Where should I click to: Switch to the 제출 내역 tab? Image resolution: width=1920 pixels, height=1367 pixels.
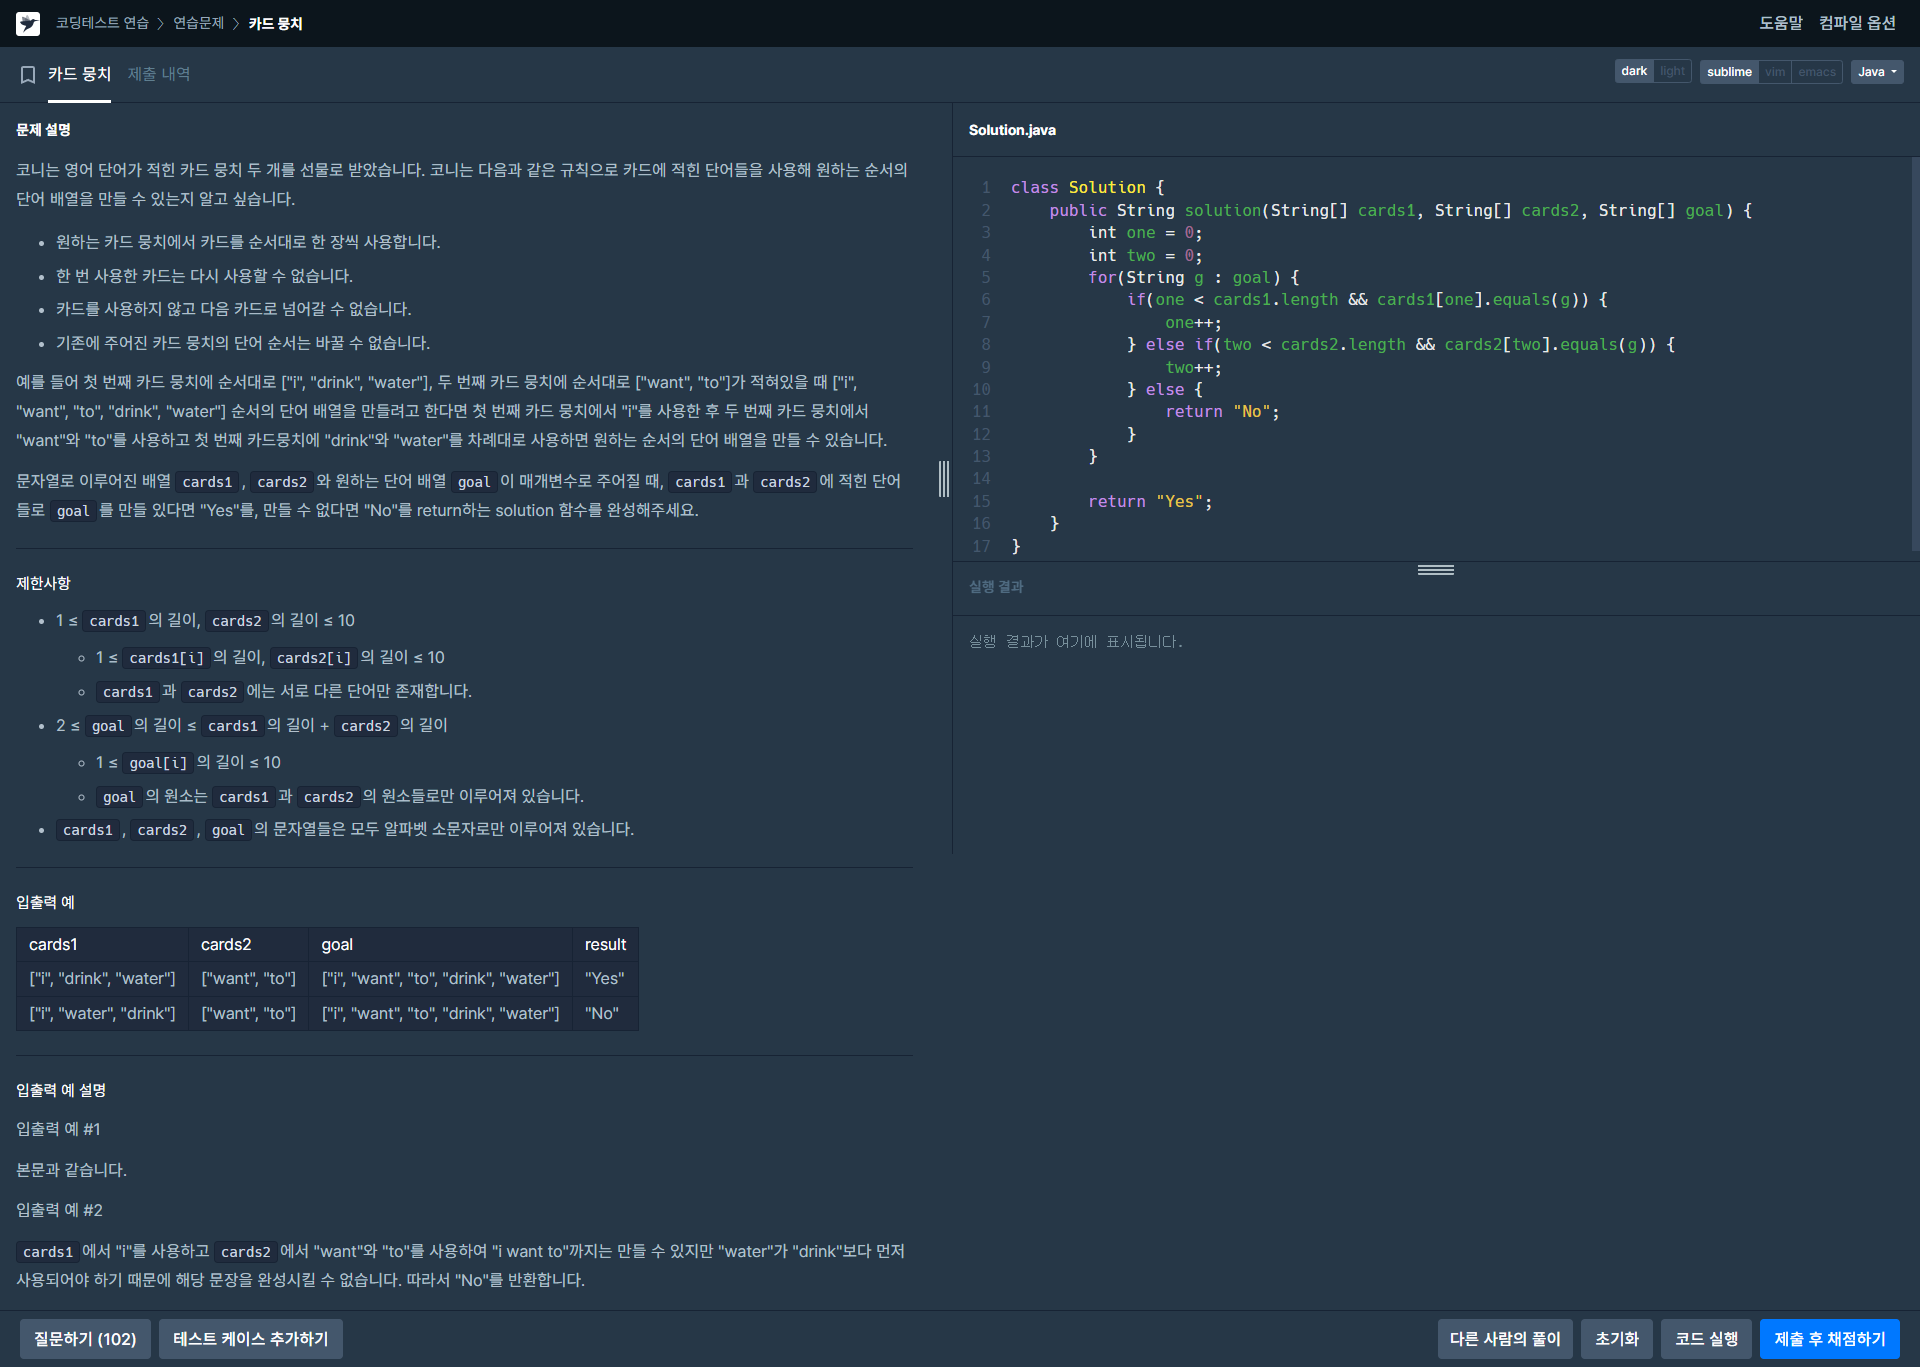point(159,74)
